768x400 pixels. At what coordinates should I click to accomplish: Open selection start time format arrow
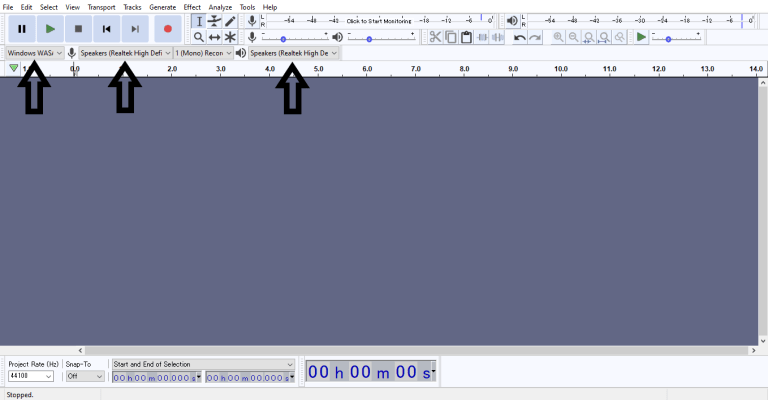point(199,377)
